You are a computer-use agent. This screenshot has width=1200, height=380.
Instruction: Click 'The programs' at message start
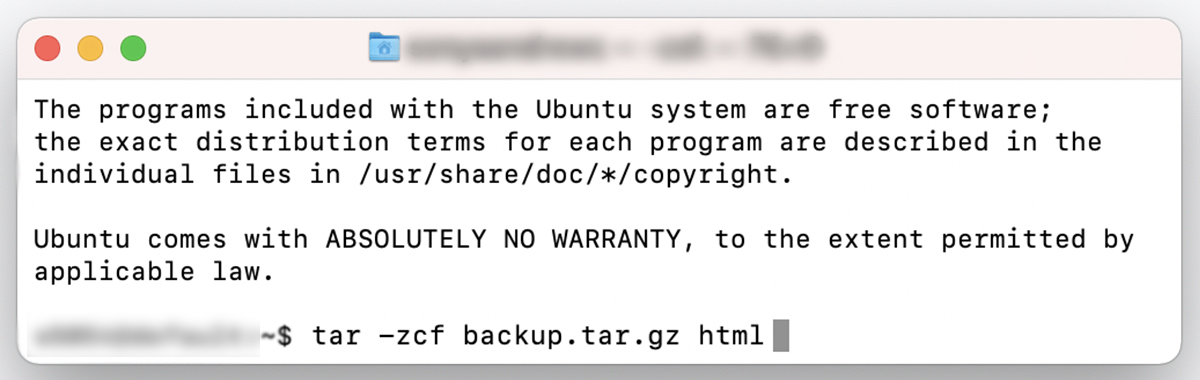[x=130, y=109]
